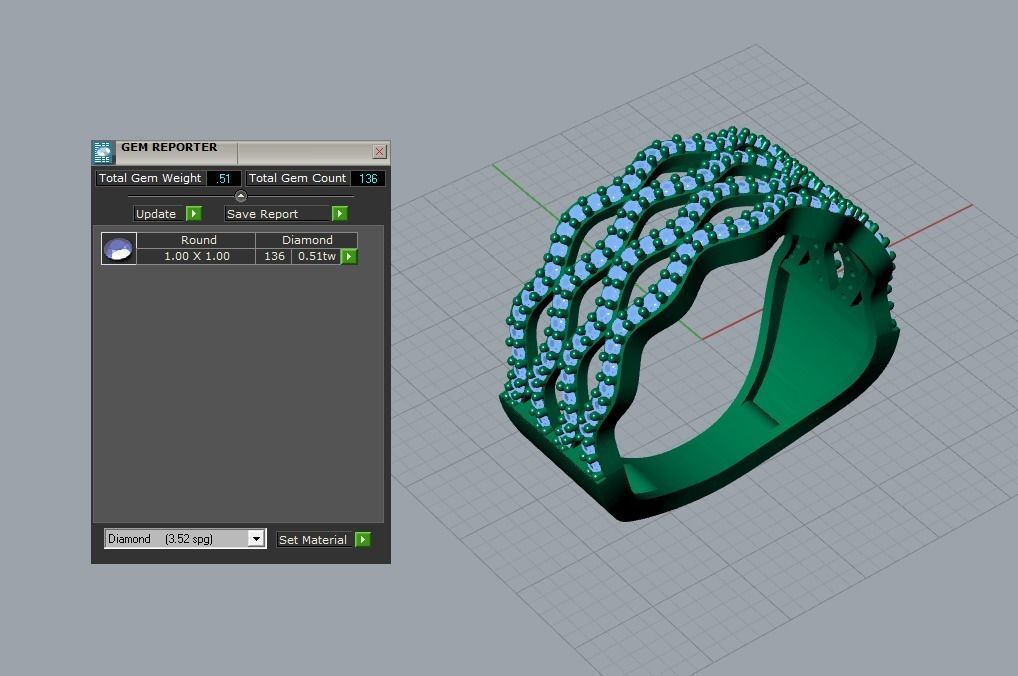Click the Save Report button
The height and width of the screenshot is (676, 1018).
278,214
